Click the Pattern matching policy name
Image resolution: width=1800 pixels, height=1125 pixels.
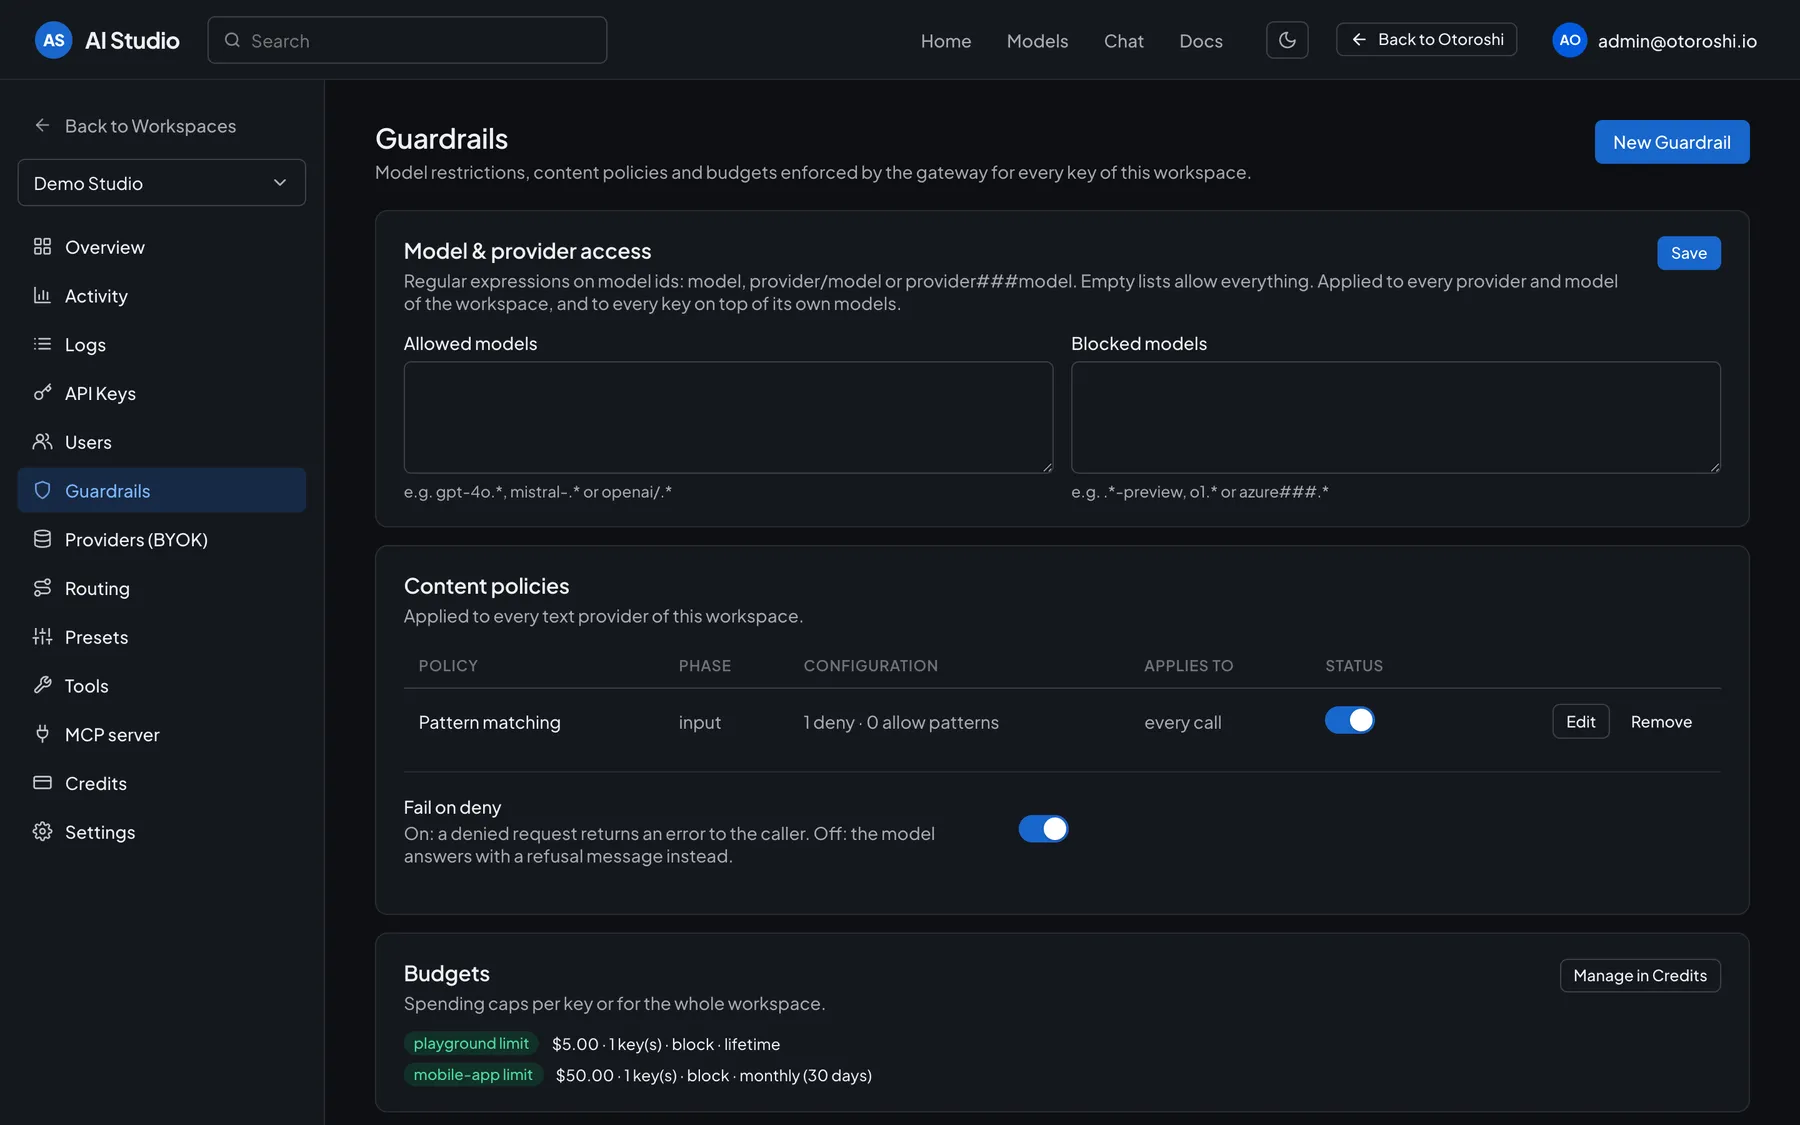coord(489,722)
